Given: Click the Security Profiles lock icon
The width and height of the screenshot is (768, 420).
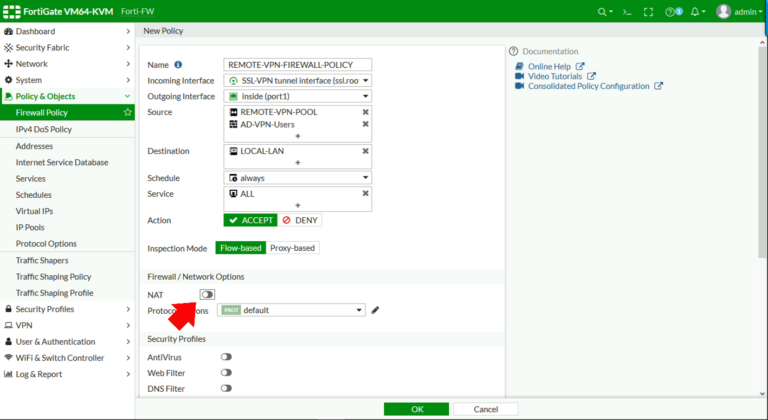Looking at the screenshot, I should point(8,309).
